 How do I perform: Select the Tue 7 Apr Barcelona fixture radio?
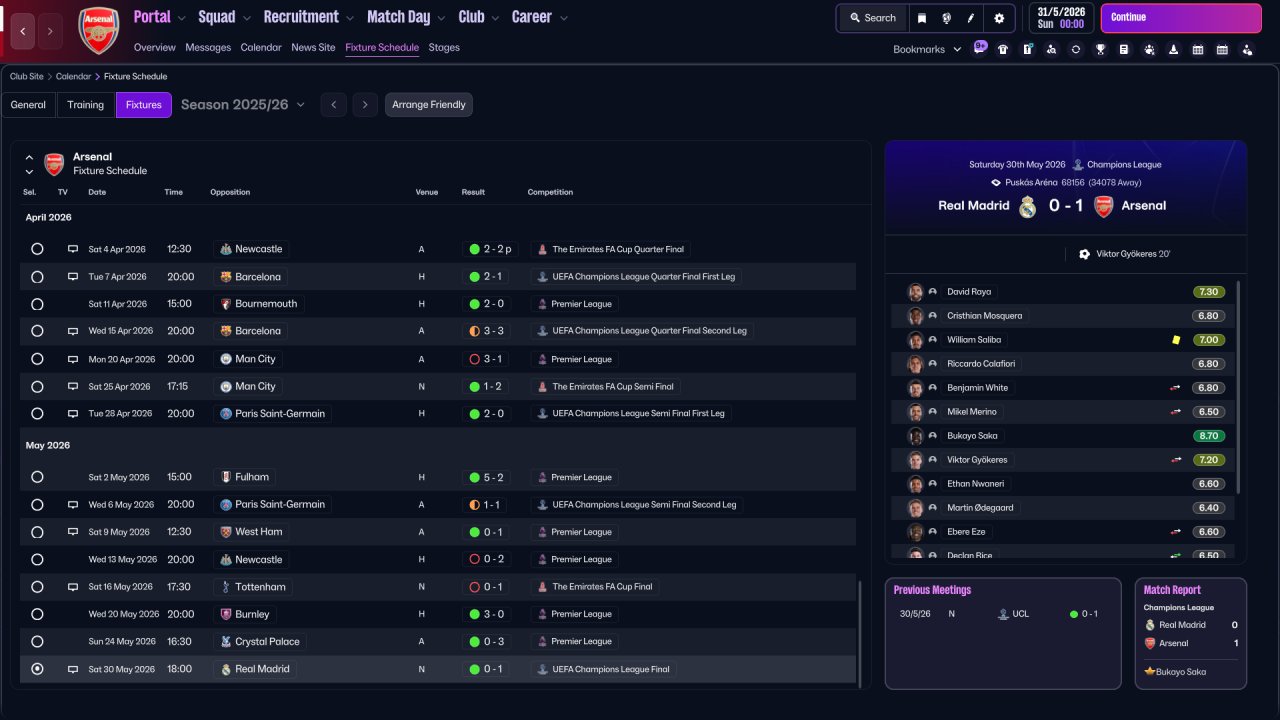[x=37, y=277]
